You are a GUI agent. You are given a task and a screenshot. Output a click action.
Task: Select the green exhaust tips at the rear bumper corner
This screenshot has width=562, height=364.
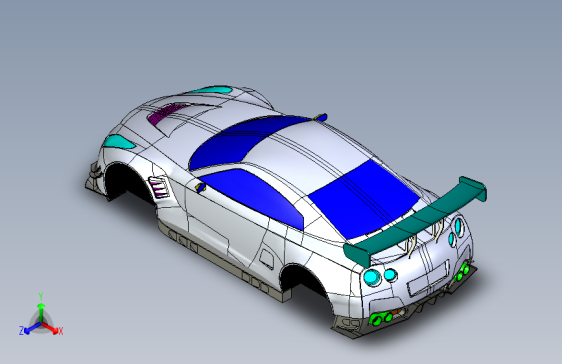point(381,318)
